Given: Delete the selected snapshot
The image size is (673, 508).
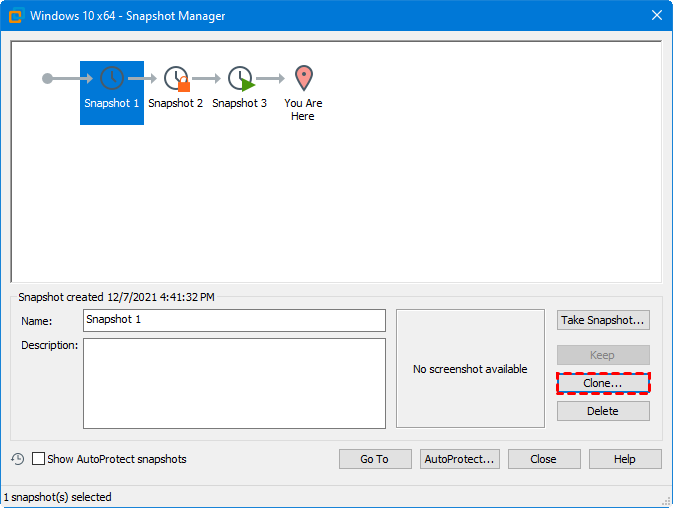Looking at the screenshot, I should (603, 411).
